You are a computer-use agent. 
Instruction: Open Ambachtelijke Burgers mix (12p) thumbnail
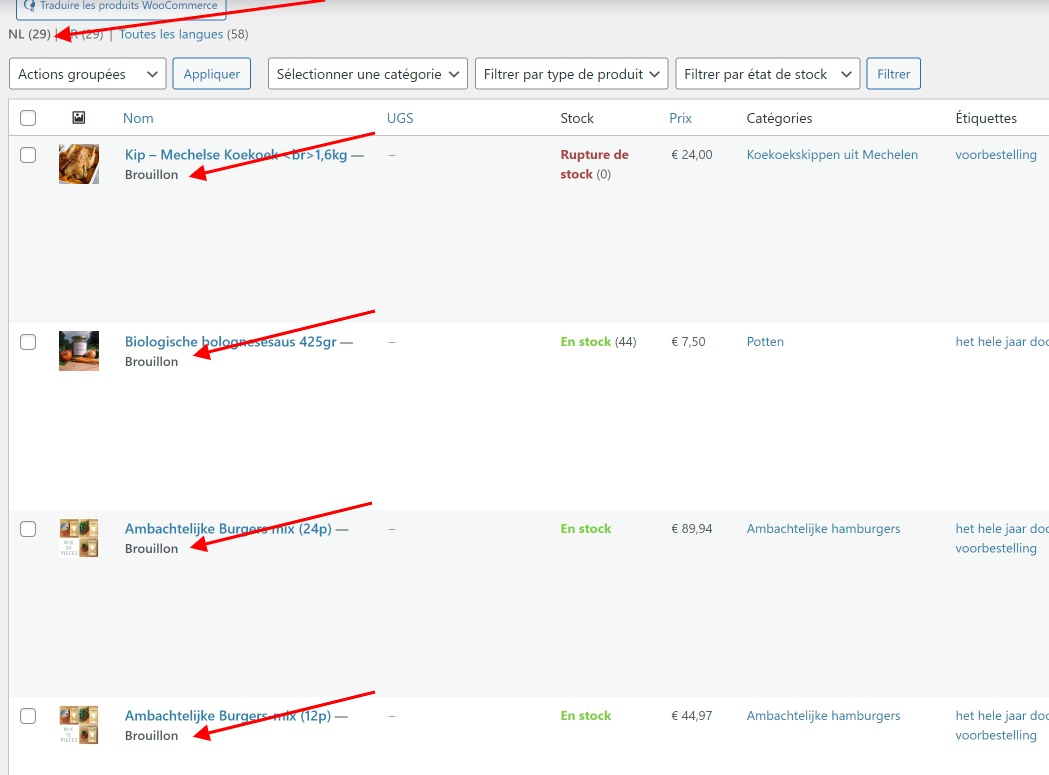point(79,725)
